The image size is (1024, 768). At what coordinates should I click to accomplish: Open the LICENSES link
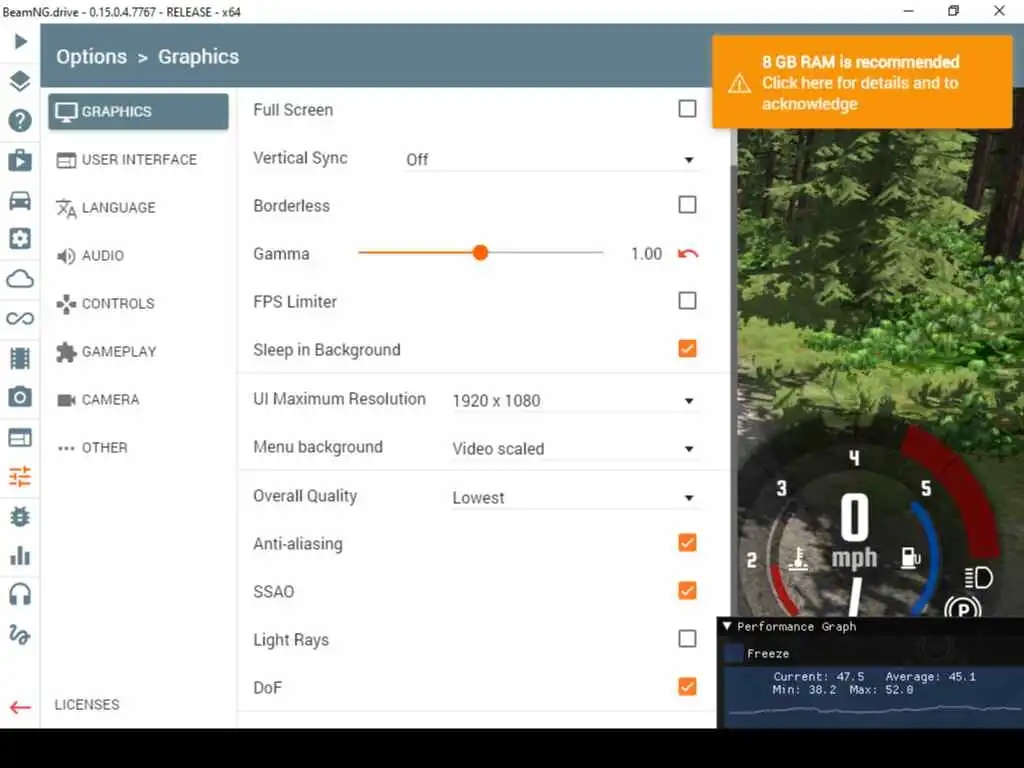[x=87, y=705]
